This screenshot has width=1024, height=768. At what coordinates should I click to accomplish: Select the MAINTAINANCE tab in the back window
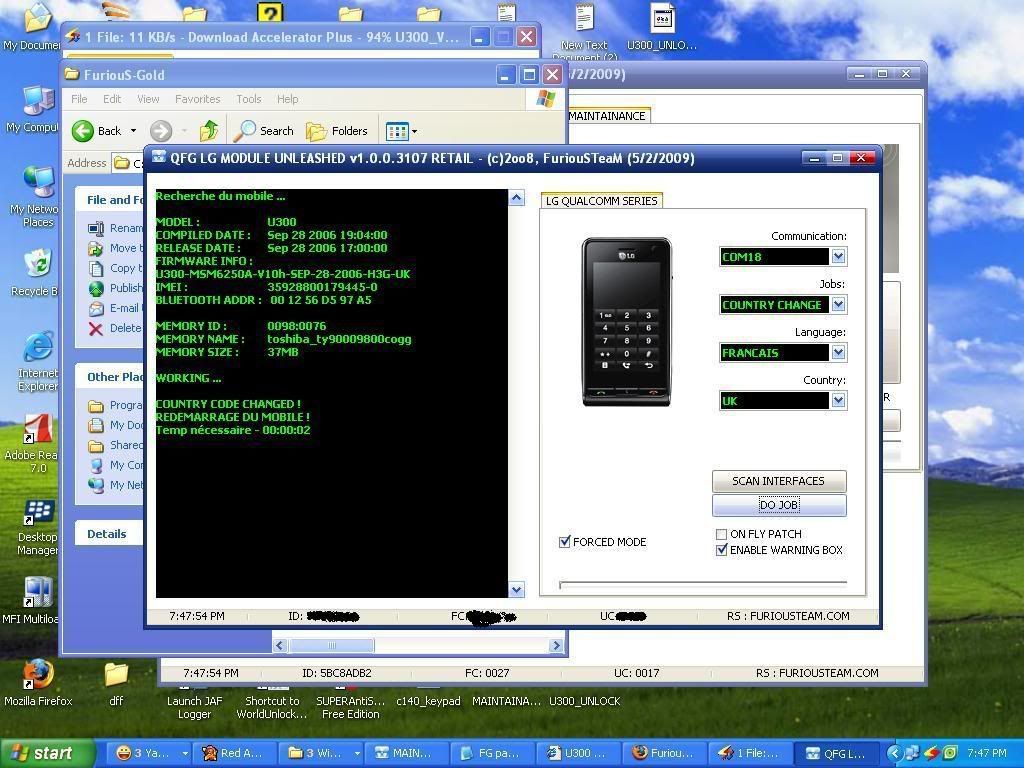pos(607,116)
